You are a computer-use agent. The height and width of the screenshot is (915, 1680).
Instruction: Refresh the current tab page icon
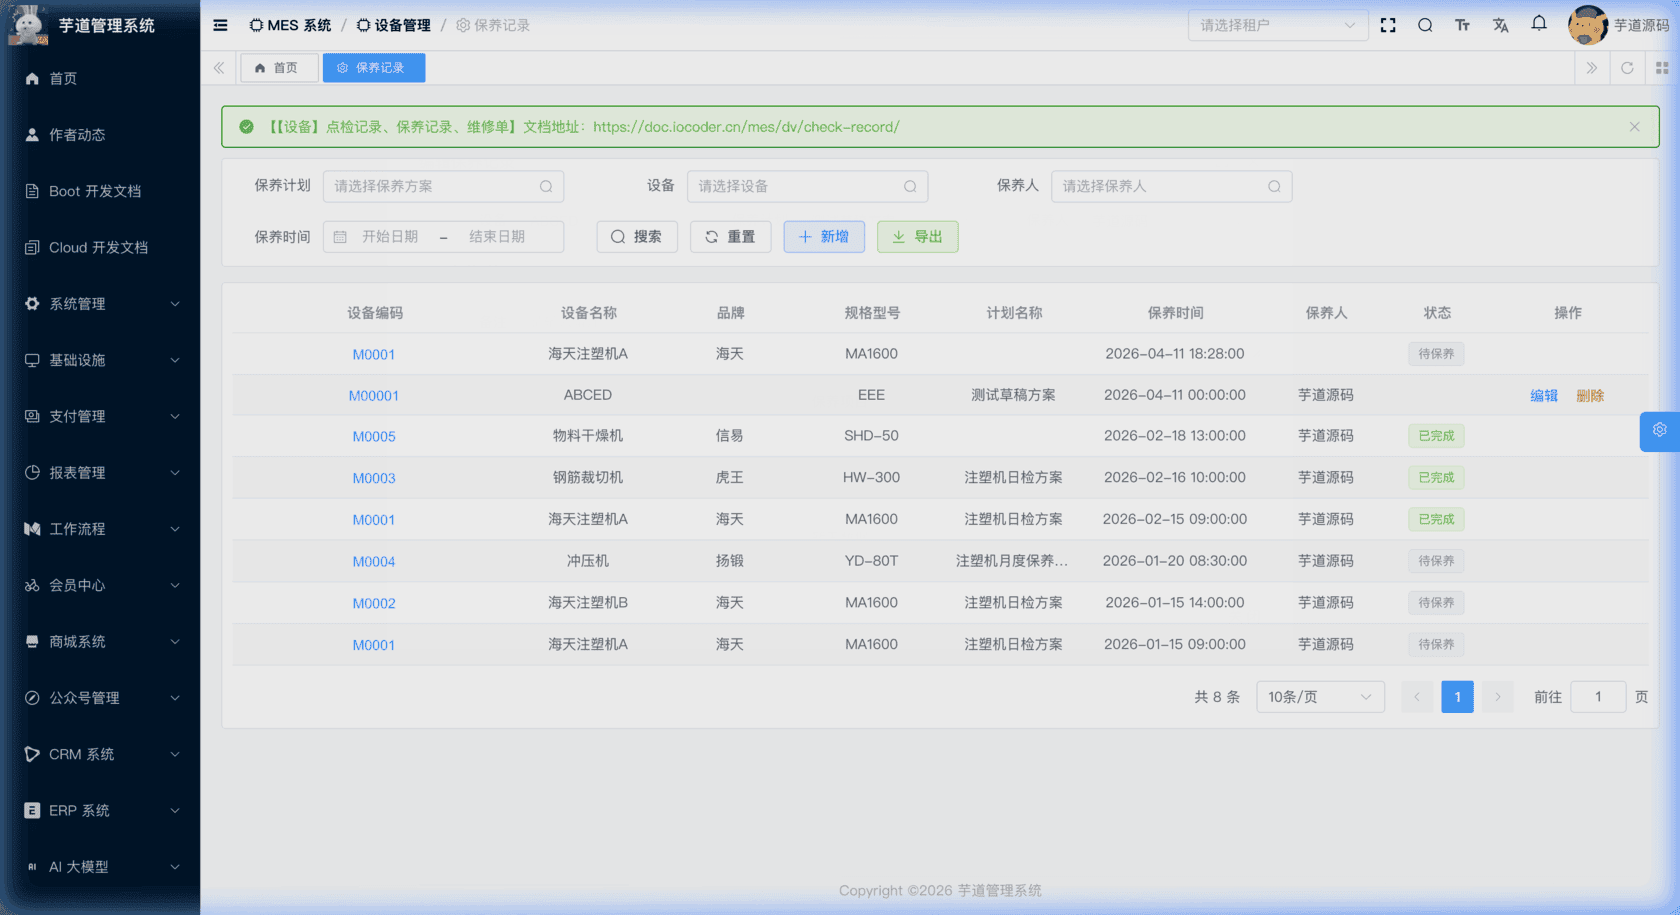point(1627,68)
